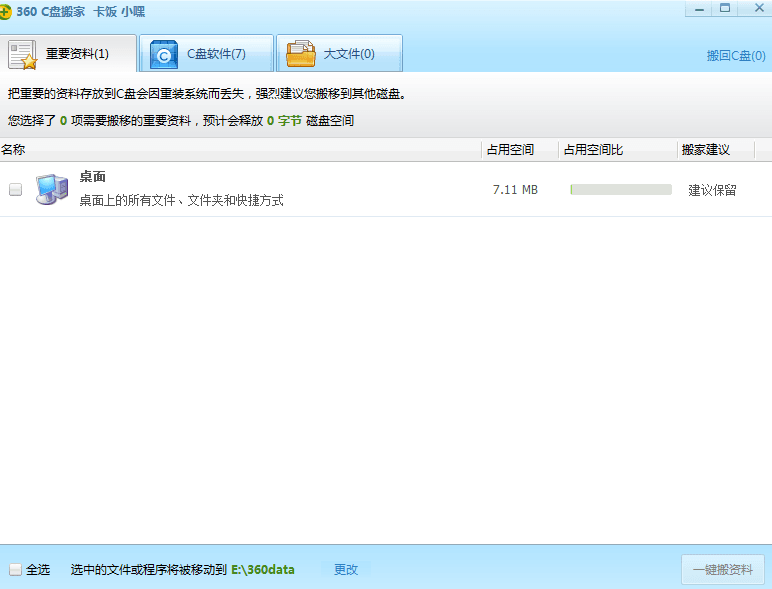This screenshot has width=772, height=589.
Task: Sort by 名称 column header
Action: (13, 150)
